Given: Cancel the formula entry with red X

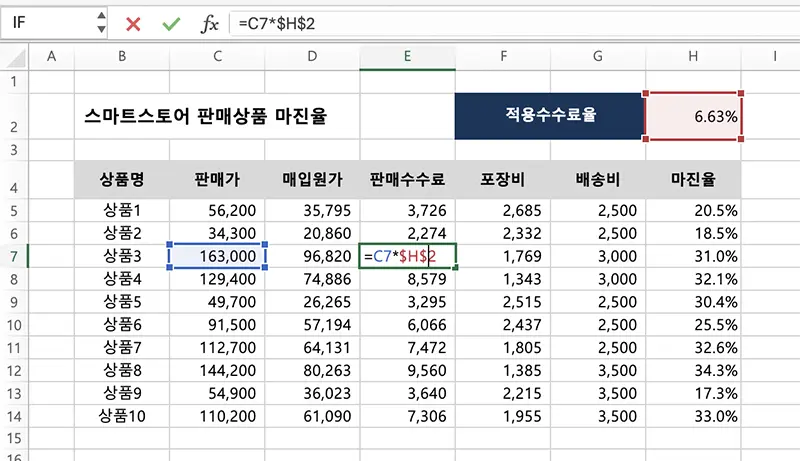Looking at the screenshot, I should 133,23.
